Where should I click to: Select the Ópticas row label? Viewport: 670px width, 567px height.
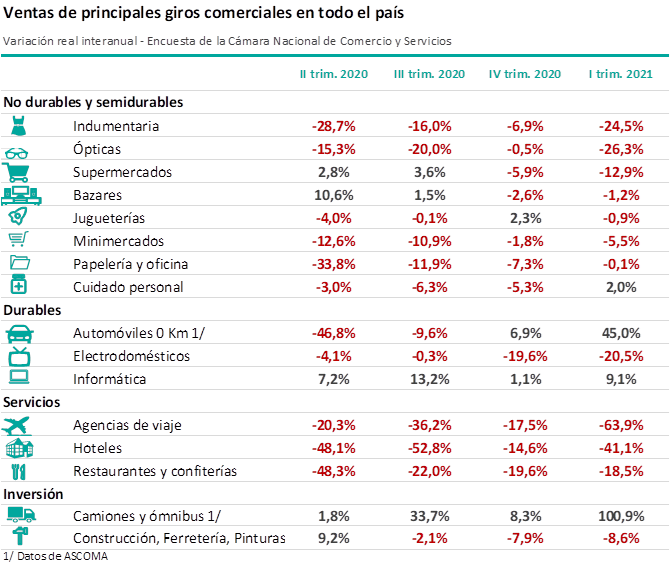click(x=97, y=149)
